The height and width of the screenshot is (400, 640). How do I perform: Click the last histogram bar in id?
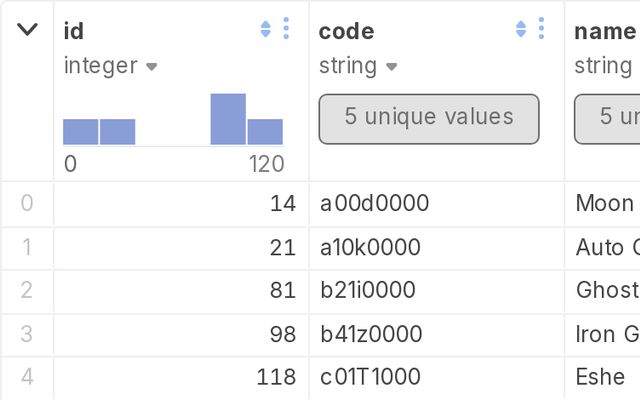[265, 132]
